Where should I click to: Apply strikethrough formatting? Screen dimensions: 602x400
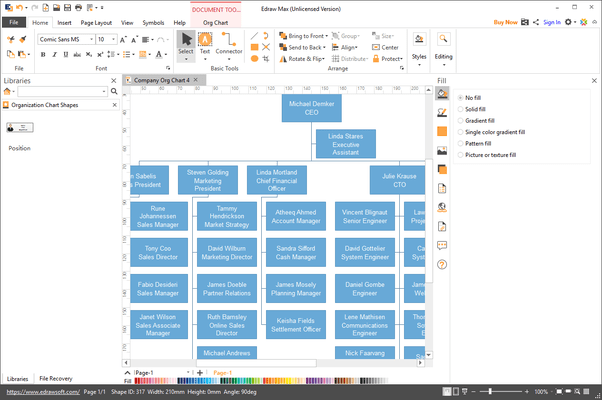77,55
